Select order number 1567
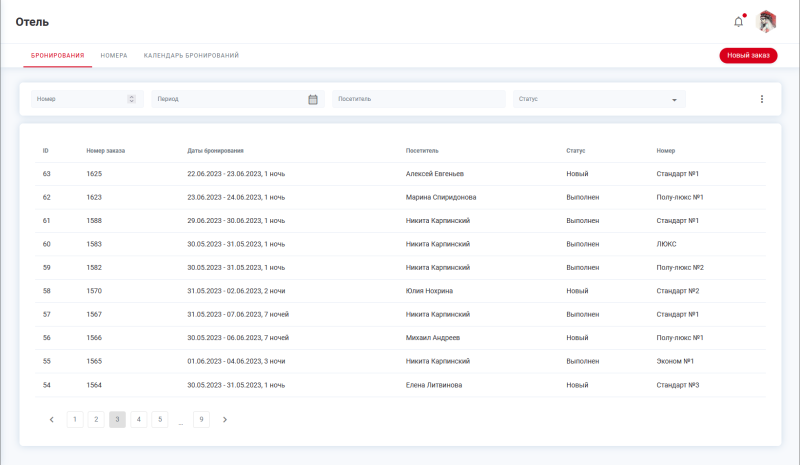Viewport: 800px width, 465px height. (94, 314)
